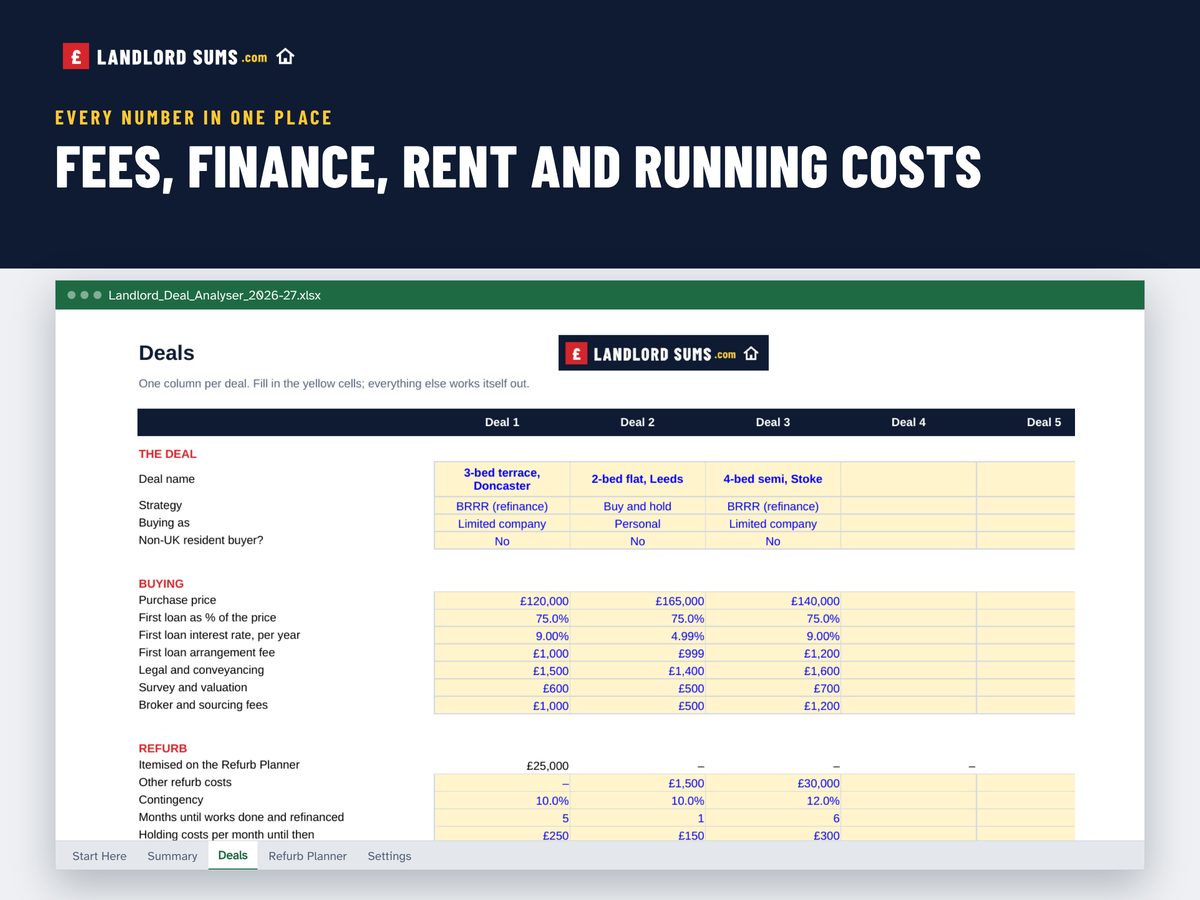Click the Deal 1 column header
1200x900 pixels.
click(502, 422)
